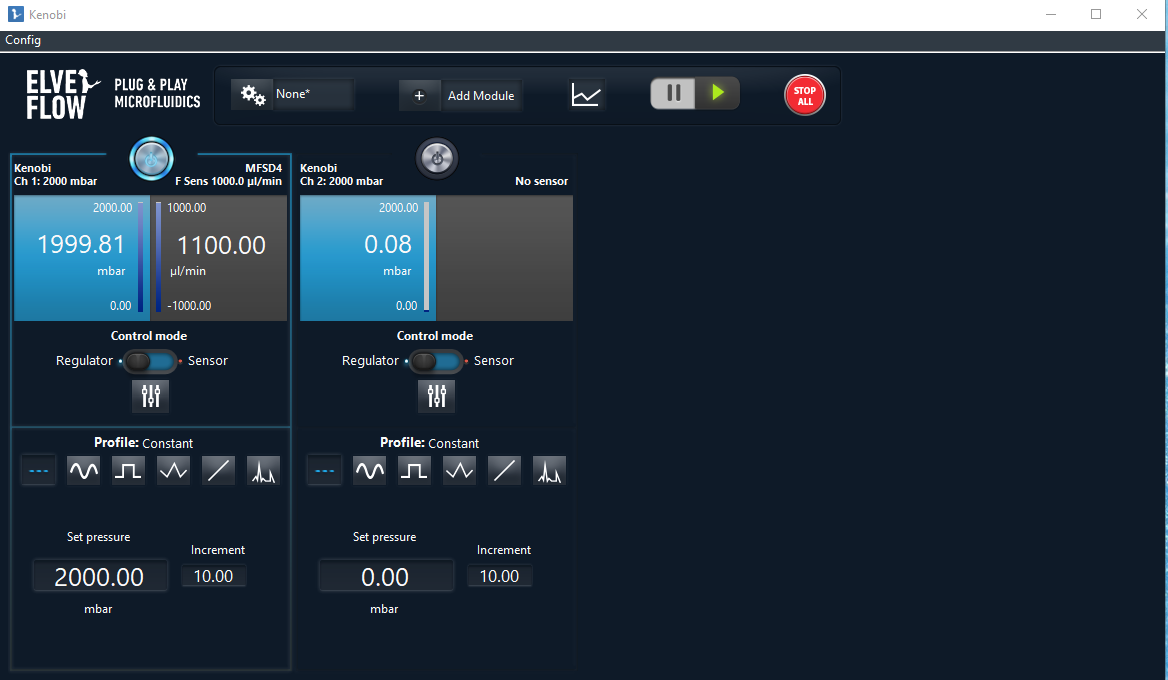Select Ramp profile for Channel 2

click(504, 471)
